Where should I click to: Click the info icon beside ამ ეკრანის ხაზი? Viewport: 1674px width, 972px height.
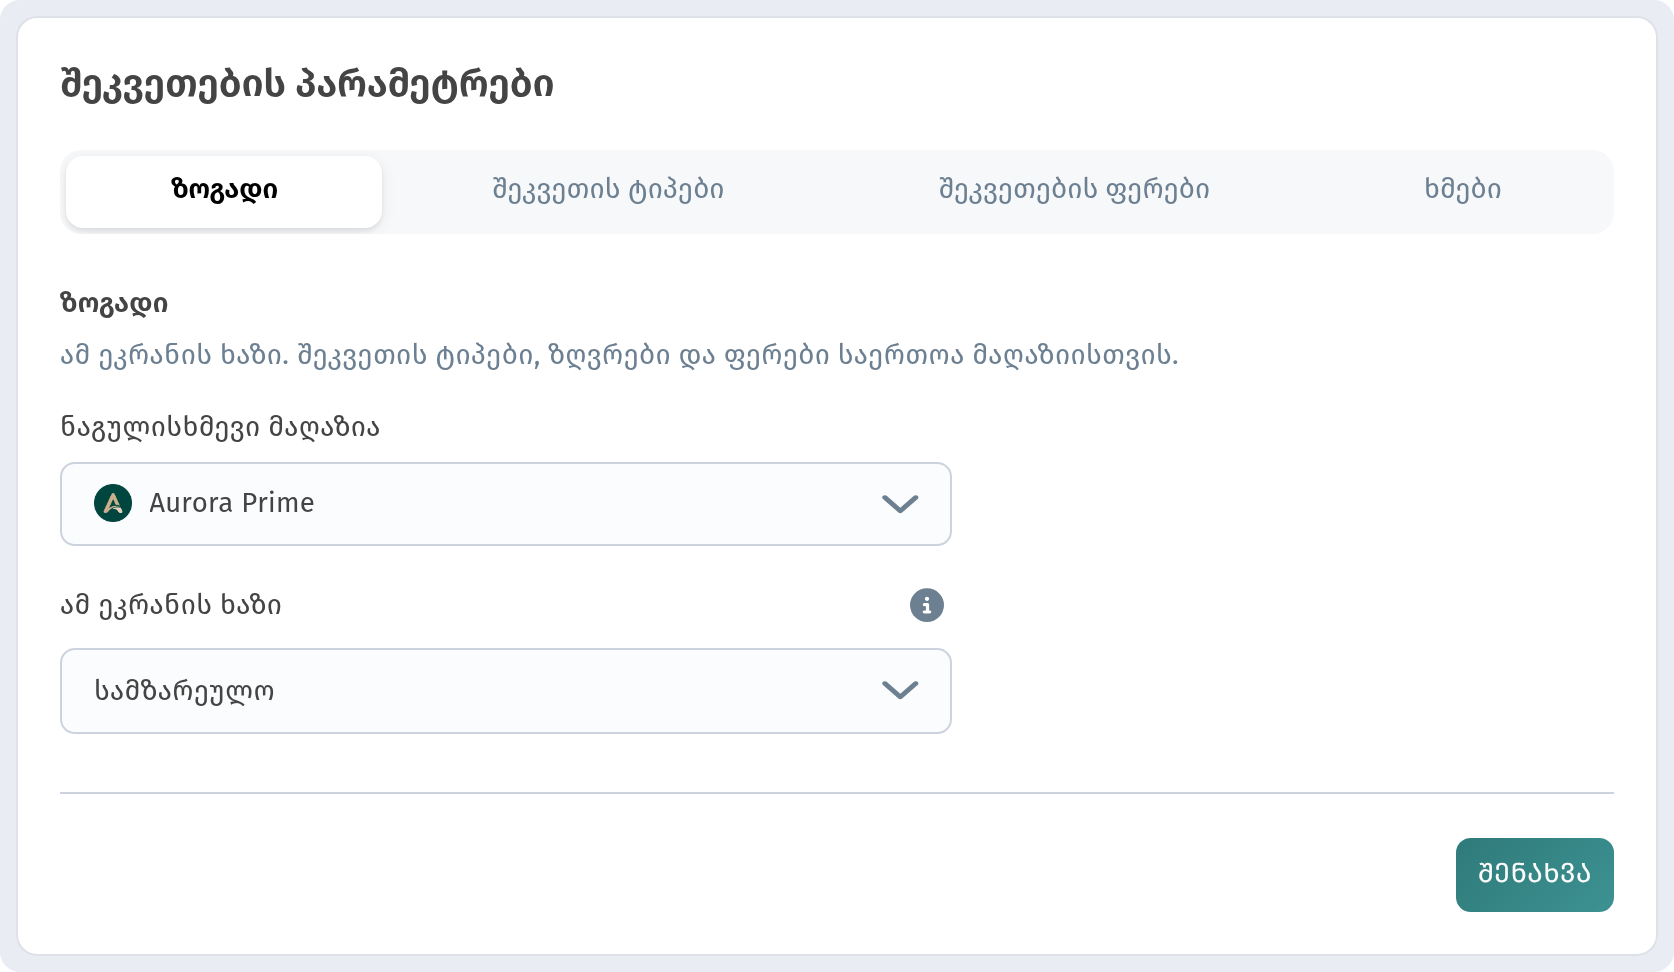point(926,605)
